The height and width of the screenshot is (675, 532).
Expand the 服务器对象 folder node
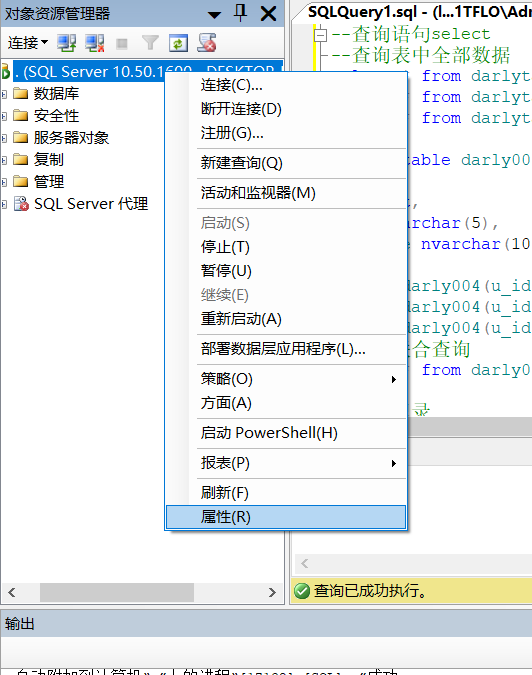[4, 138]
